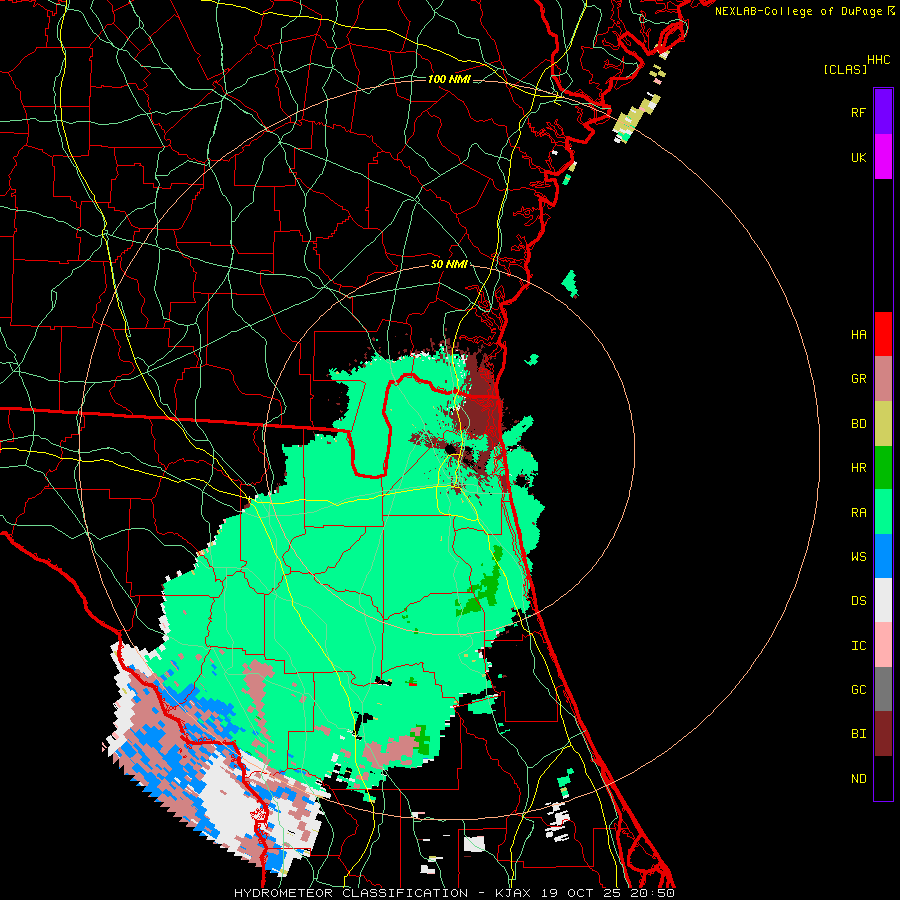Click the RF purple legend swatch
The height and width of the screenshot is (900, 900).
coord(883,112)
